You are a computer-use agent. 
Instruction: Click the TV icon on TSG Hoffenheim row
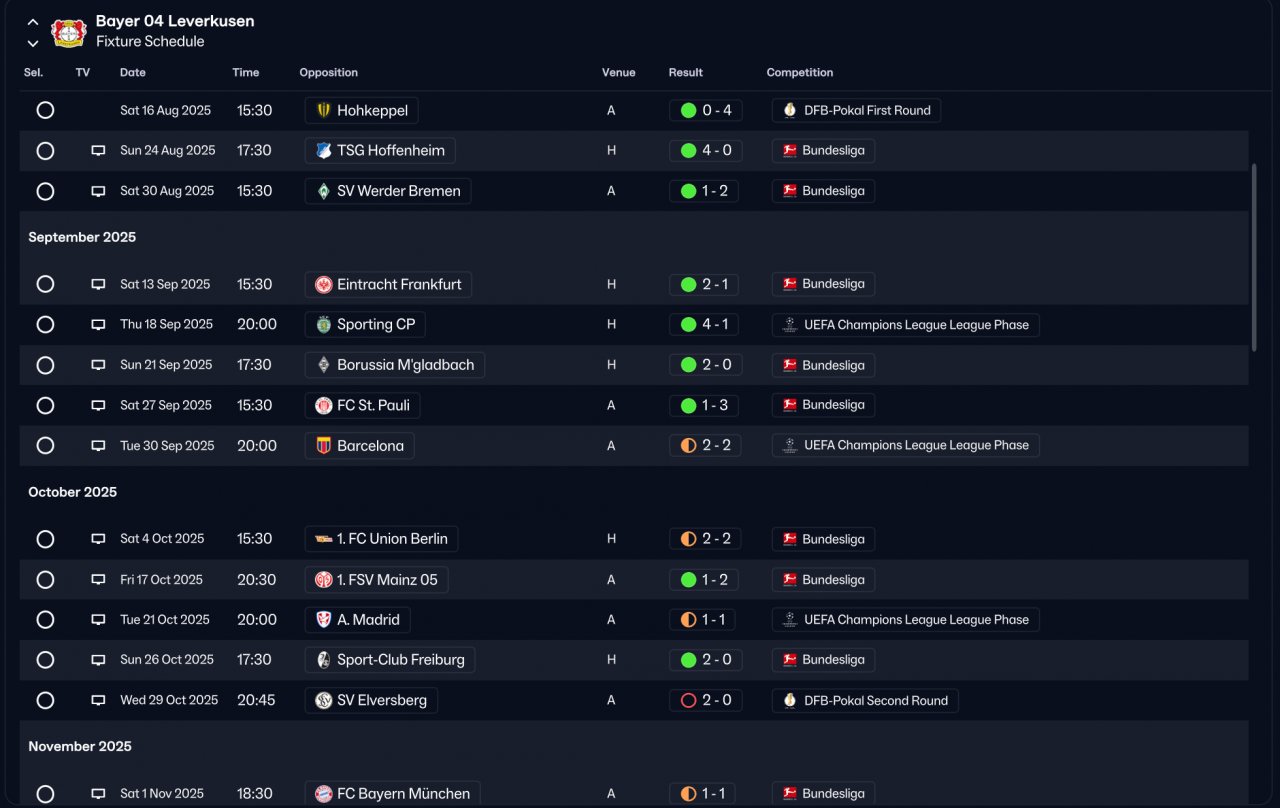tap(98, 151)
